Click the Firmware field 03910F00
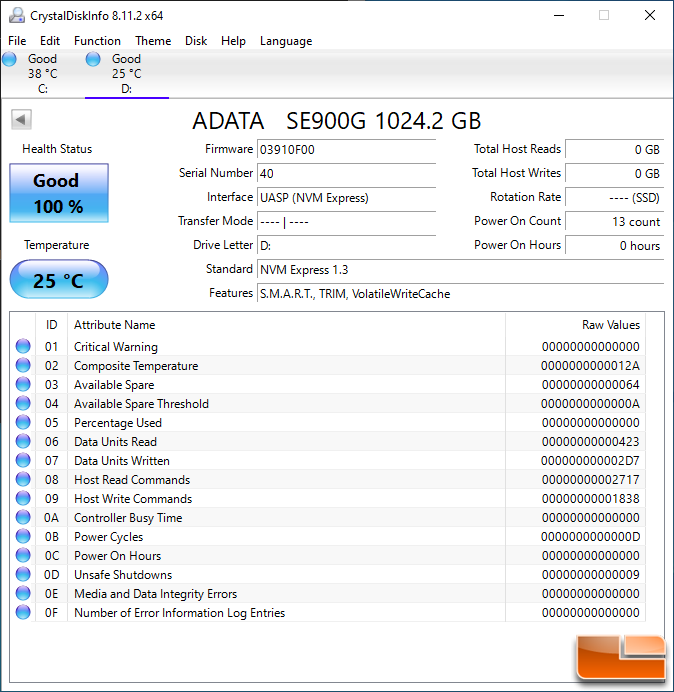This screenshot has width=674, height=692. (x=346, y=150)
